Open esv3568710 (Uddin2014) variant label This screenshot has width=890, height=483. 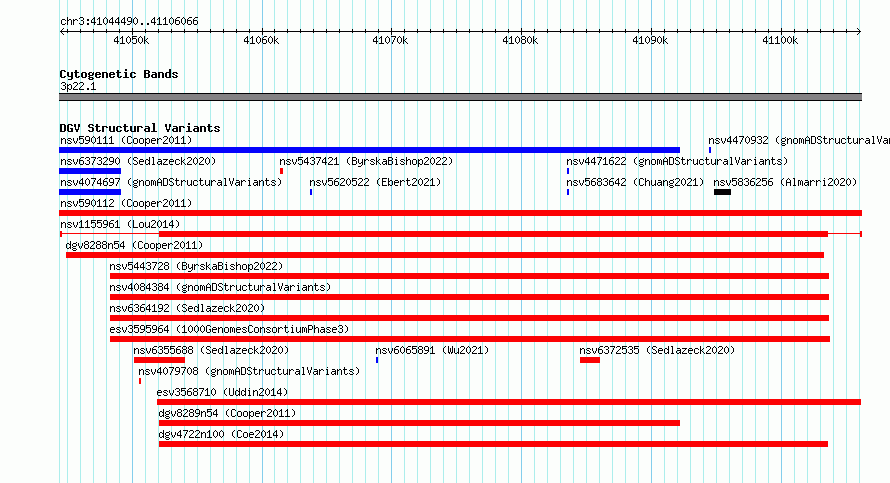pos(222,392)
